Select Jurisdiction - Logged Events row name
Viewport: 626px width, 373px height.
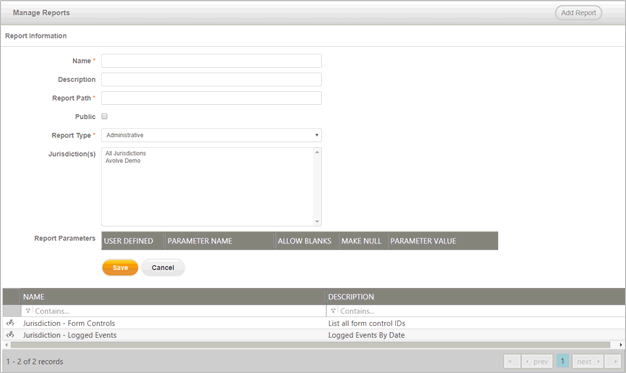click(x=69, y=335)
